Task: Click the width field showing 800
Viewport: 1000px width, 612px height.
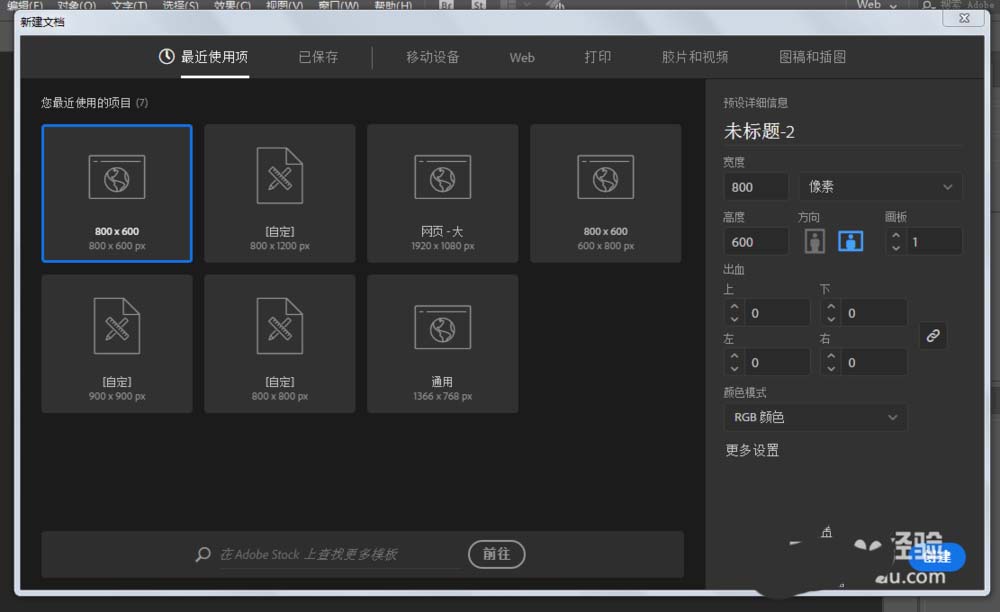Action: click(x=756, y=187)
